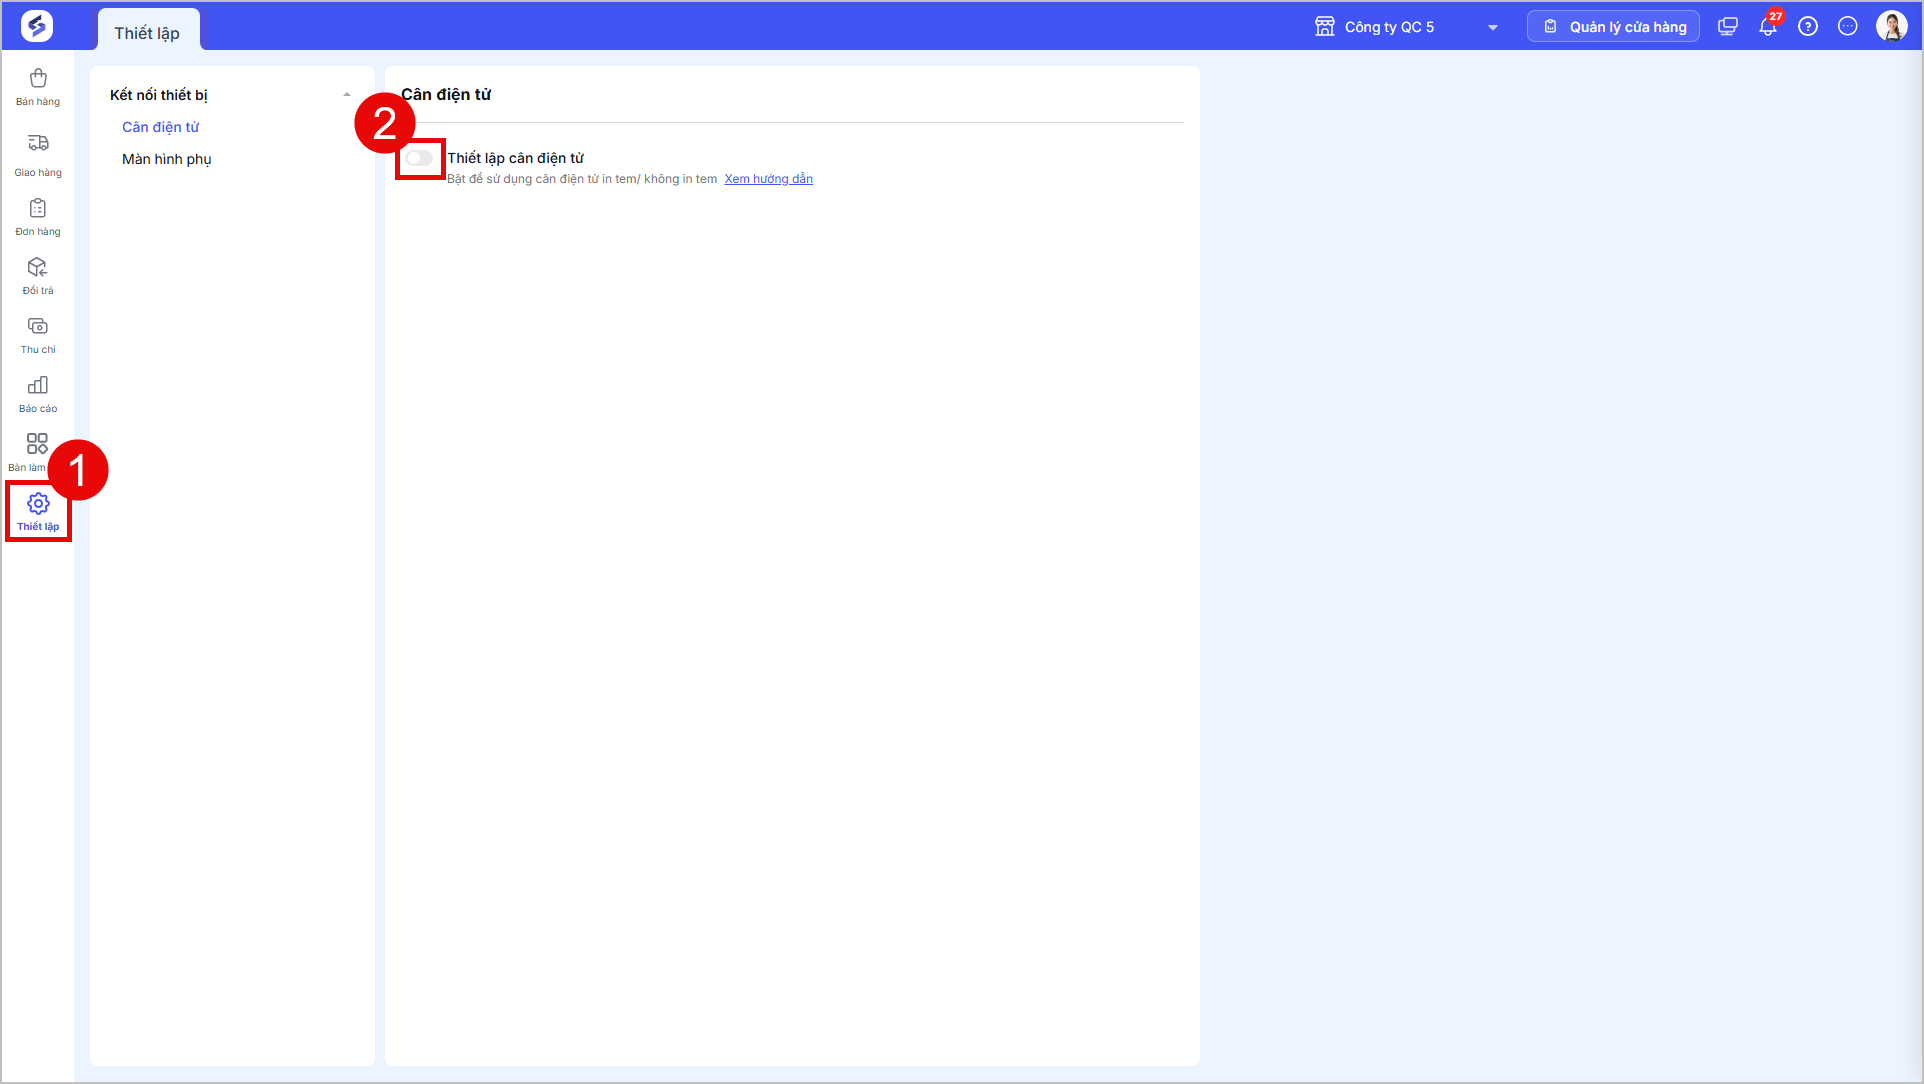This screenshot has width=1924, height=1084.
Task: View the Báo cáo reports icon
Action: [38, 394]
